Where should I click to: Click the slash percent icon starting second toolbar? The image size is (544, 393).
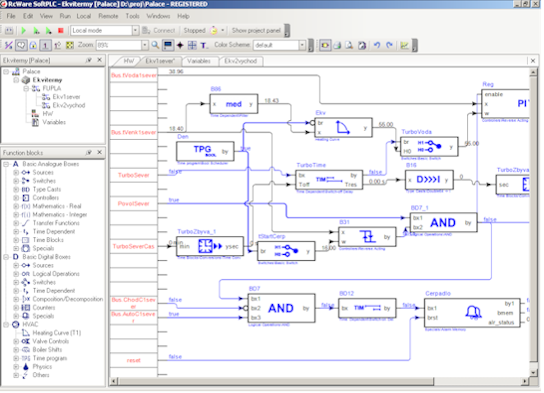click(x=8, y=45)
